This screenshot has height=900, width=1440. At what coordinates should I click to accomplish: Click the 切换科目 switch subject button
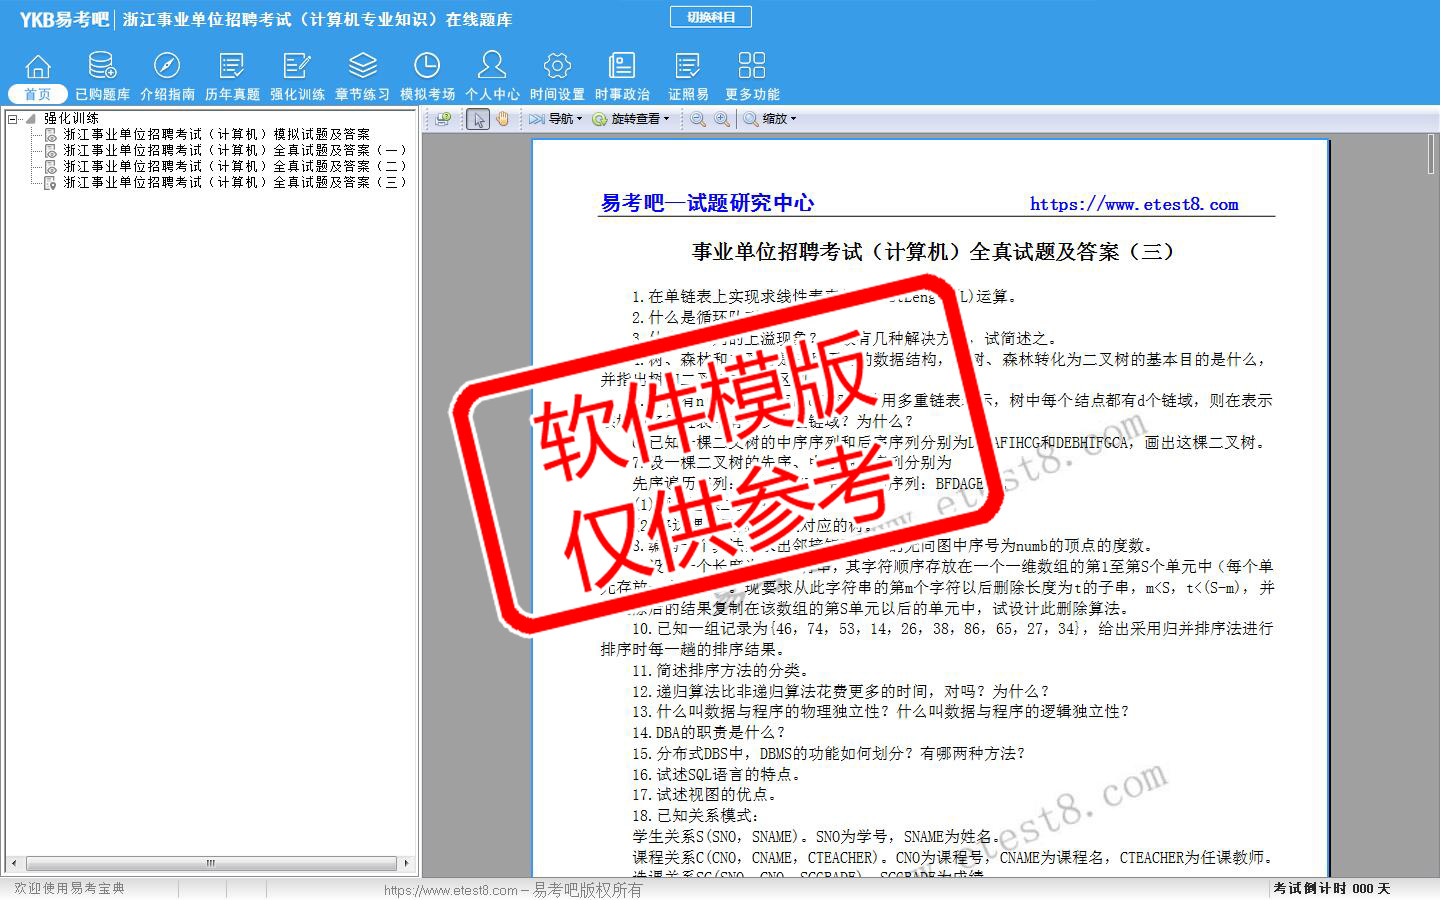[710, 17]
